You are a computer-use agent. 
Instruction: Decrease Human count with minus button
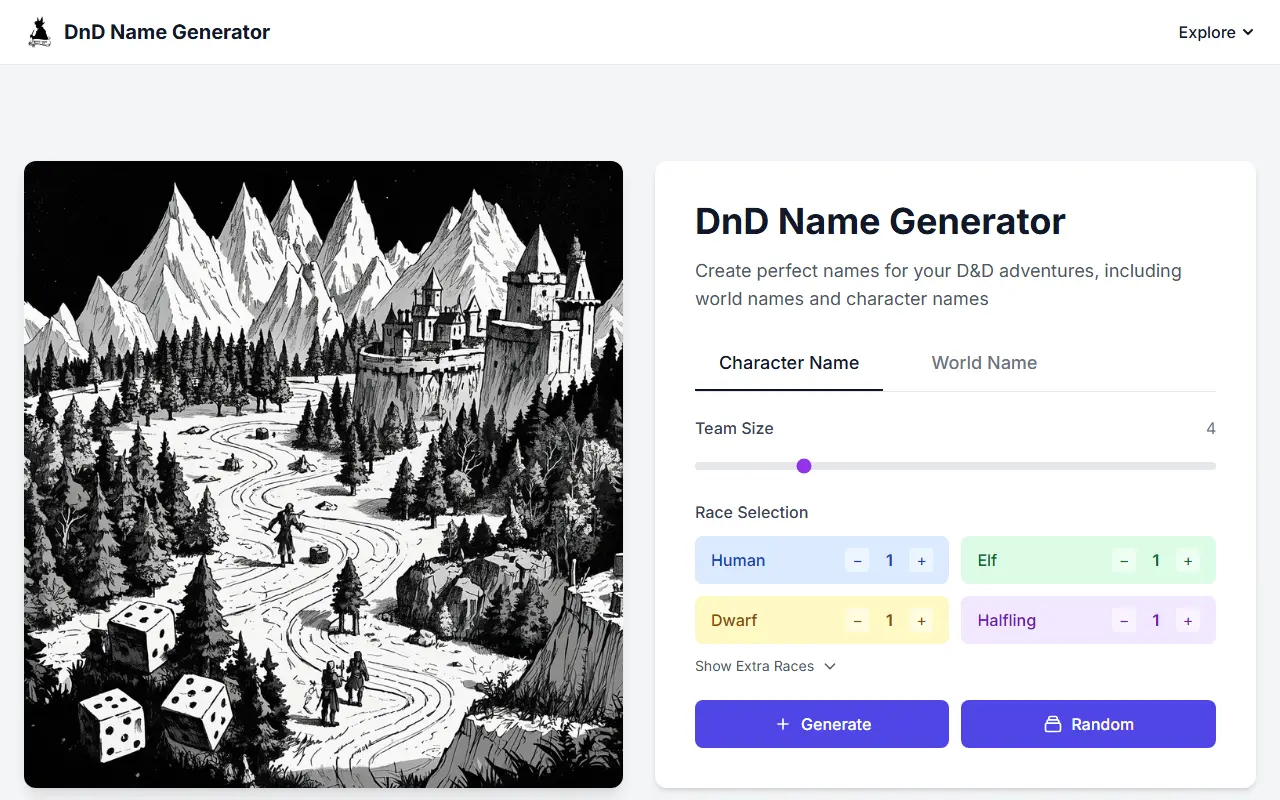pos(857,560)
